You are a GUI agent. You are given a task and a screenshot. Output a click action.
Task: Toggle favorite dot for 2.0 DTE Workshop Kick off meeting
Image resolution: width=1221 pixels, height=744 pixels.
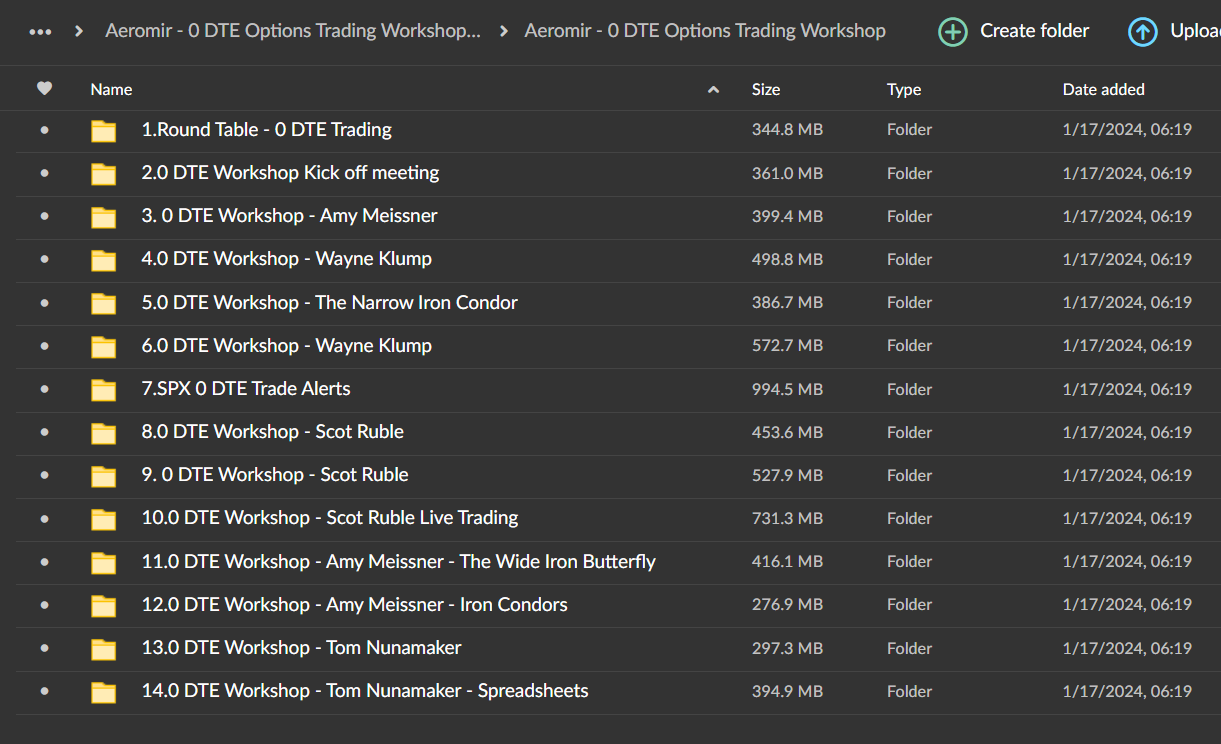[x=44, y=173]
